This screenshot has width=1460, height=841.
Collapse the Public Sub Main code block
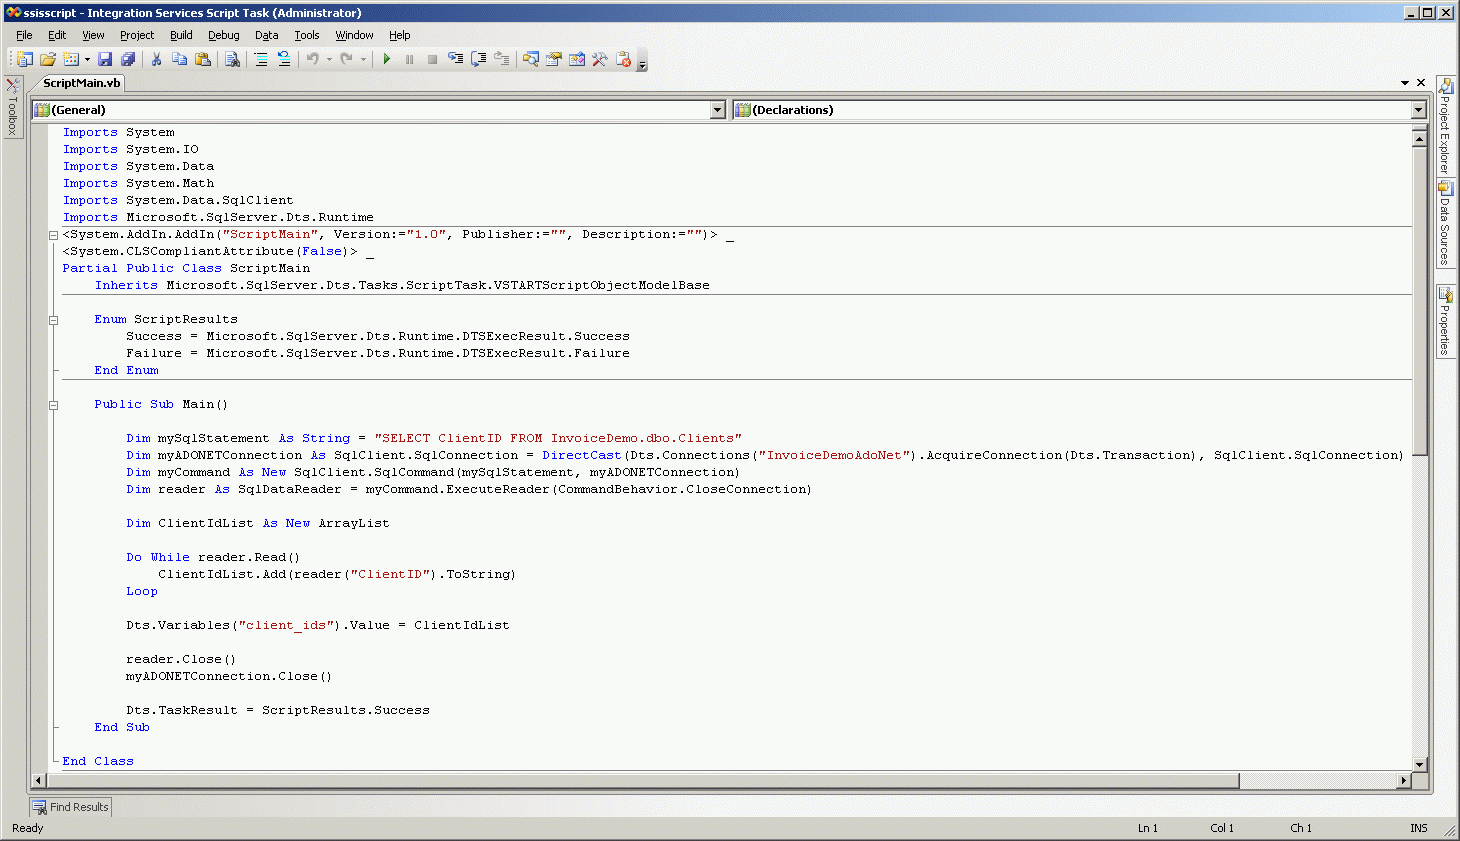[x=54, y=405]
